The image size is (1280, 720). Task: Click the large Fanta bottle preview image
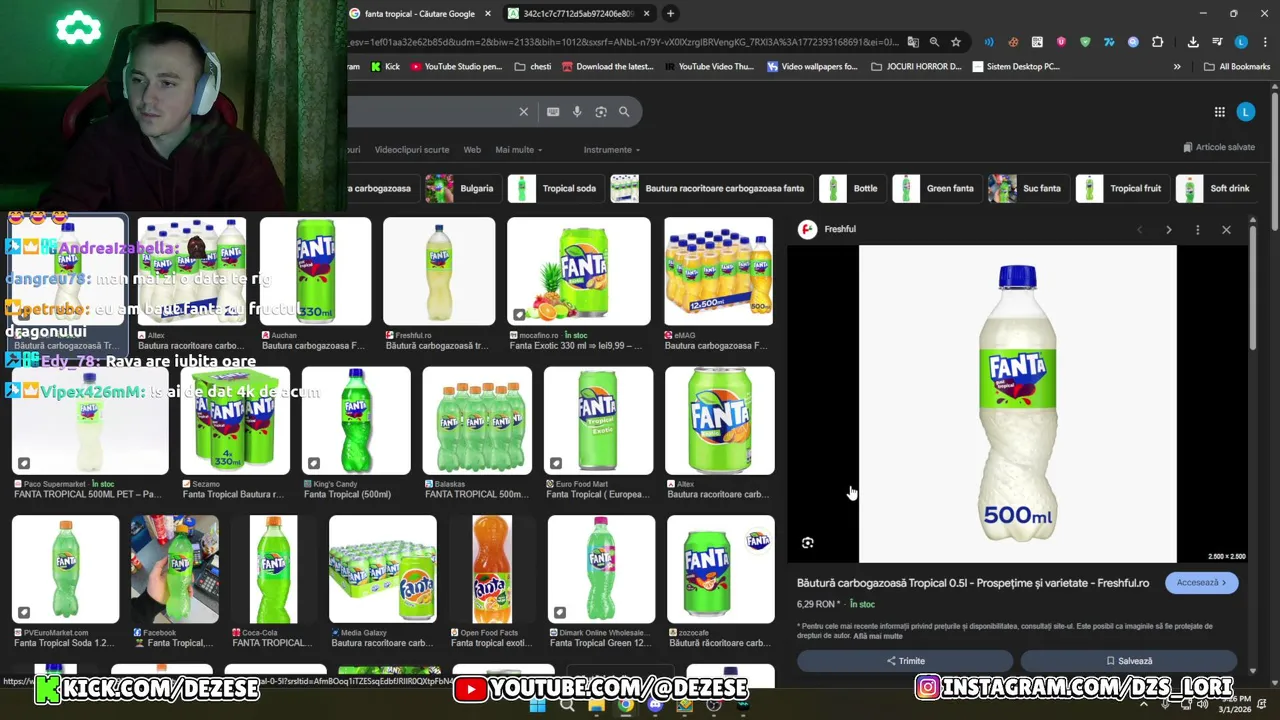coord(1017,404)
